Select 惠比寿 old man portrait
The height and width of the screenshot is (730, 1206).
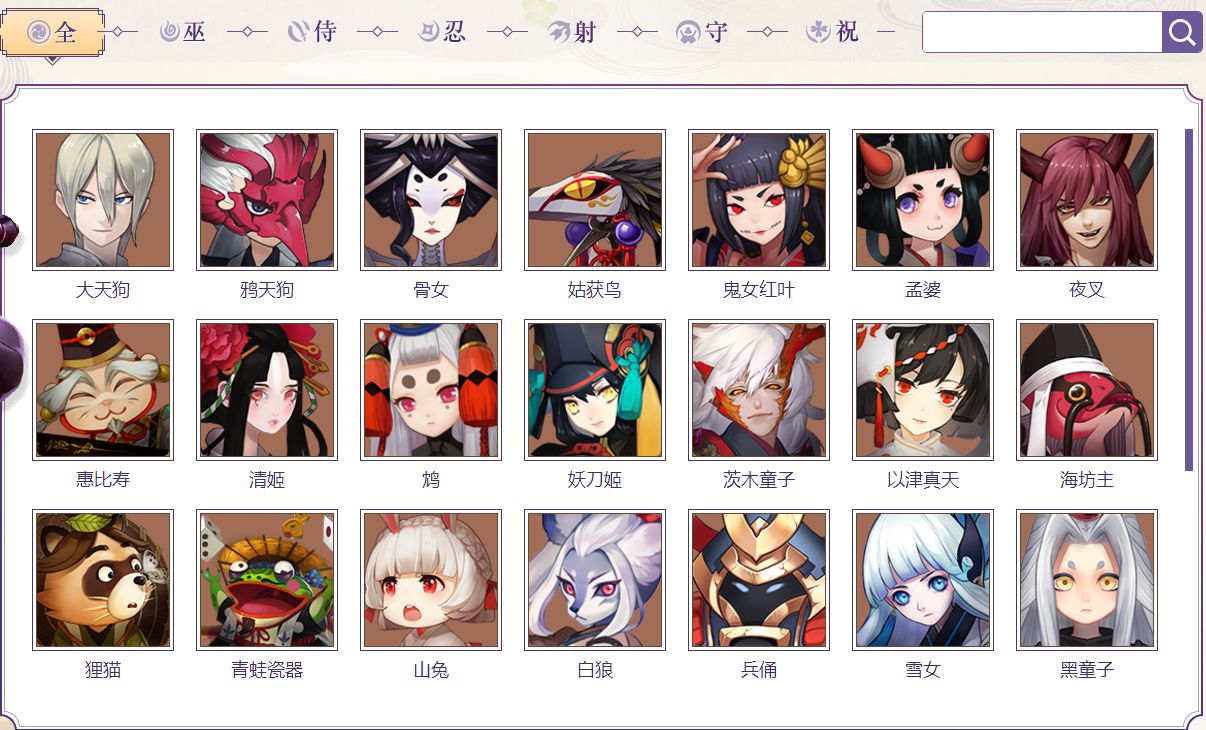point(103,390)
